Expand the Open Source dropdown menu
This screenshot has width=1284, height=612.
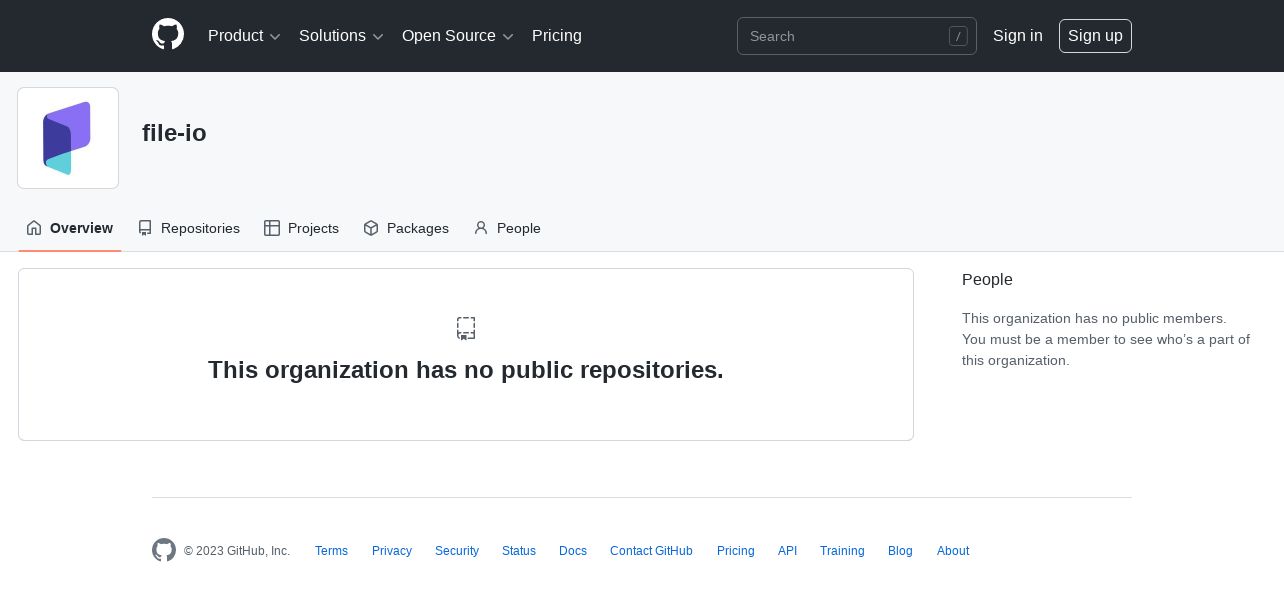(458, 36)
